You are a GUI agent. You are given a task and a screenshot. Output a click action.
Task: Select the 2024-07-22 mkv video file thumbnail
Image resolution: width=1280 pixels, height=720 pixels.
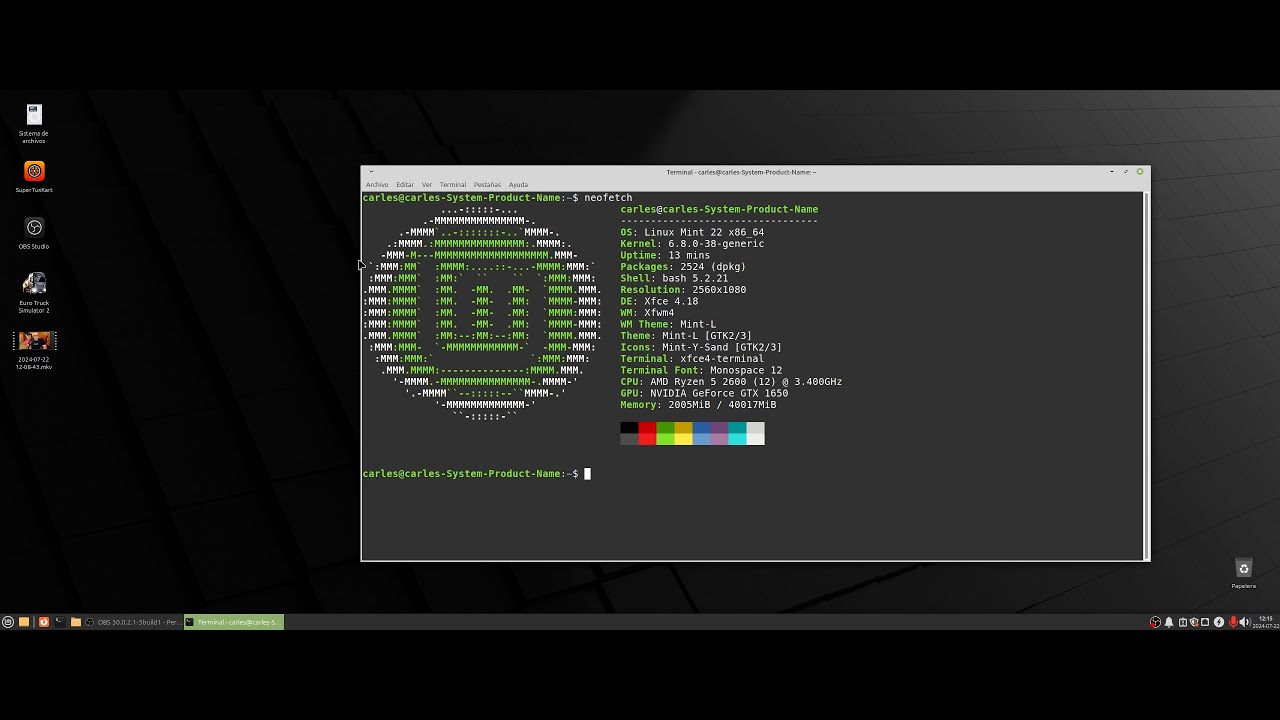[34, 350]
